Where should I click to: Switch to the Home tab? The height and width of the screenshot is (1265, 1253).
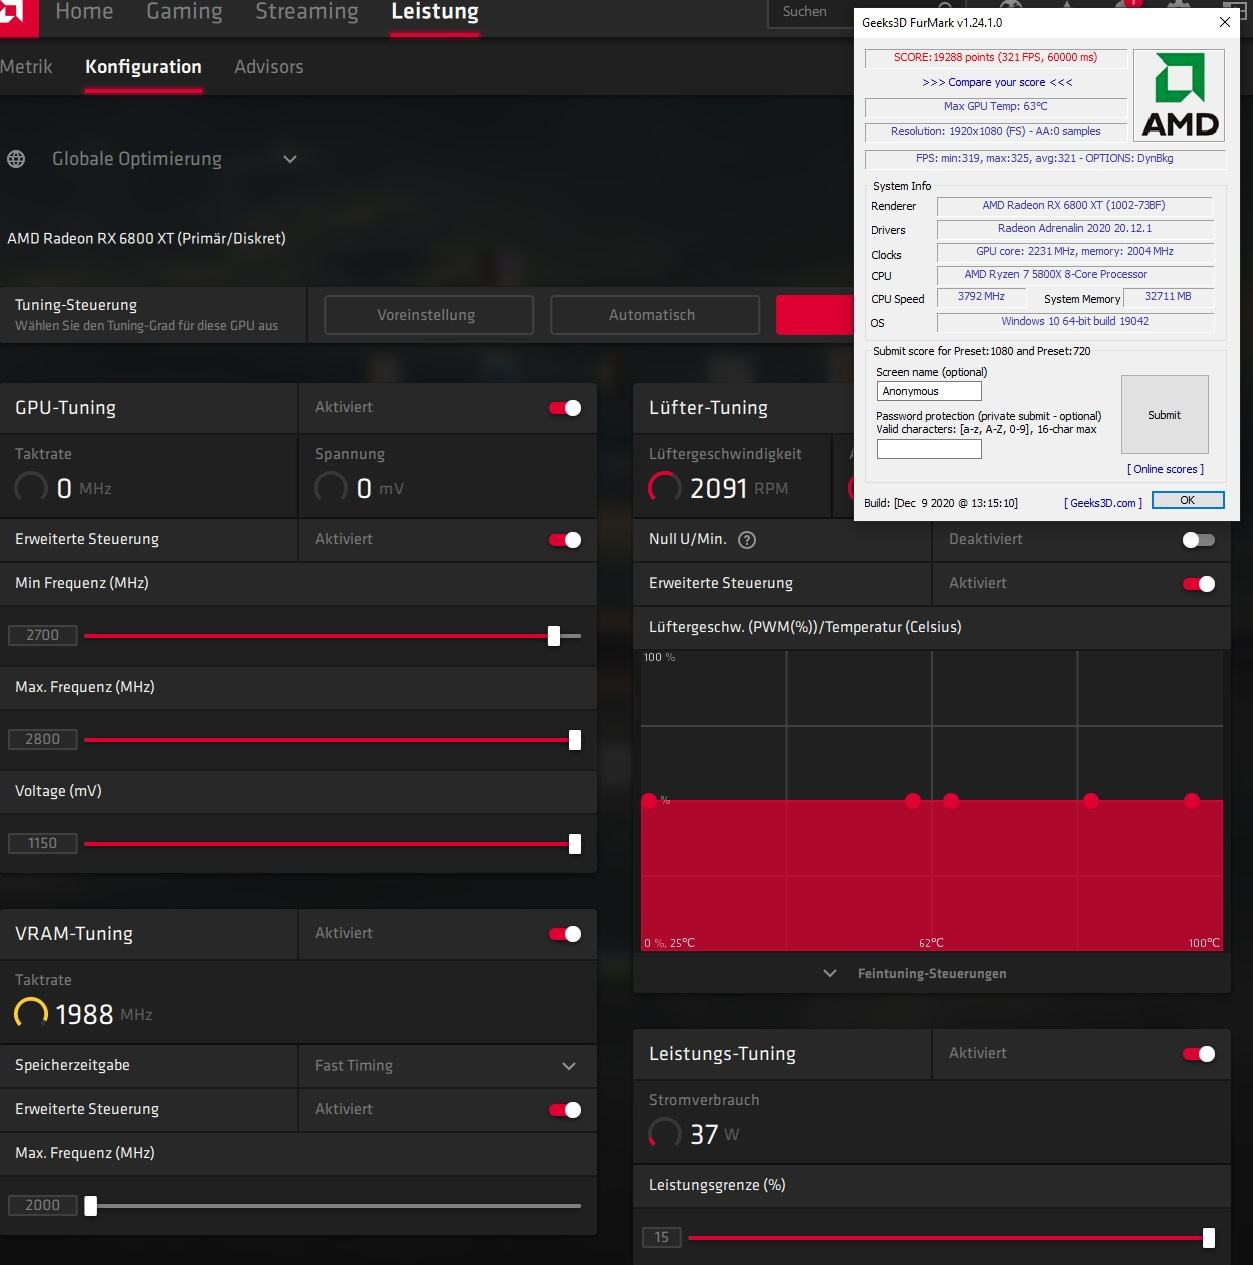tap(84, 12)
